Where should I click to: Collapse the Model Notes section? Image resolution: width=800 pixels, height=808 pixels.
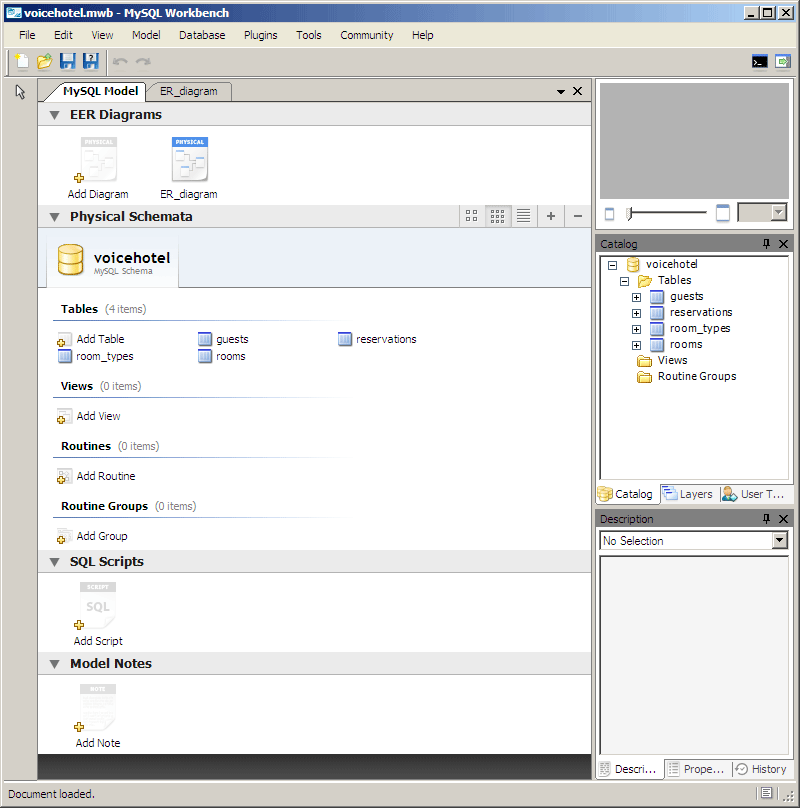54,664
